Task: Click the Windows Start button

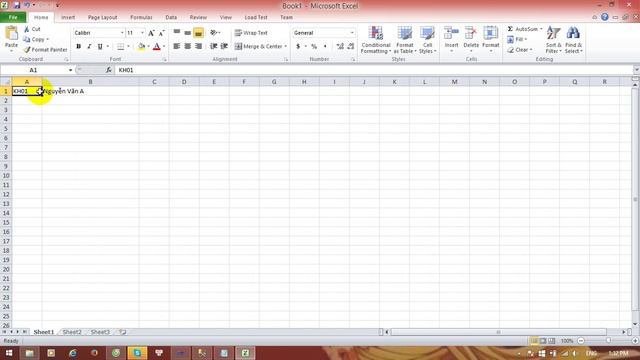Action: click(x=9, y=353)
